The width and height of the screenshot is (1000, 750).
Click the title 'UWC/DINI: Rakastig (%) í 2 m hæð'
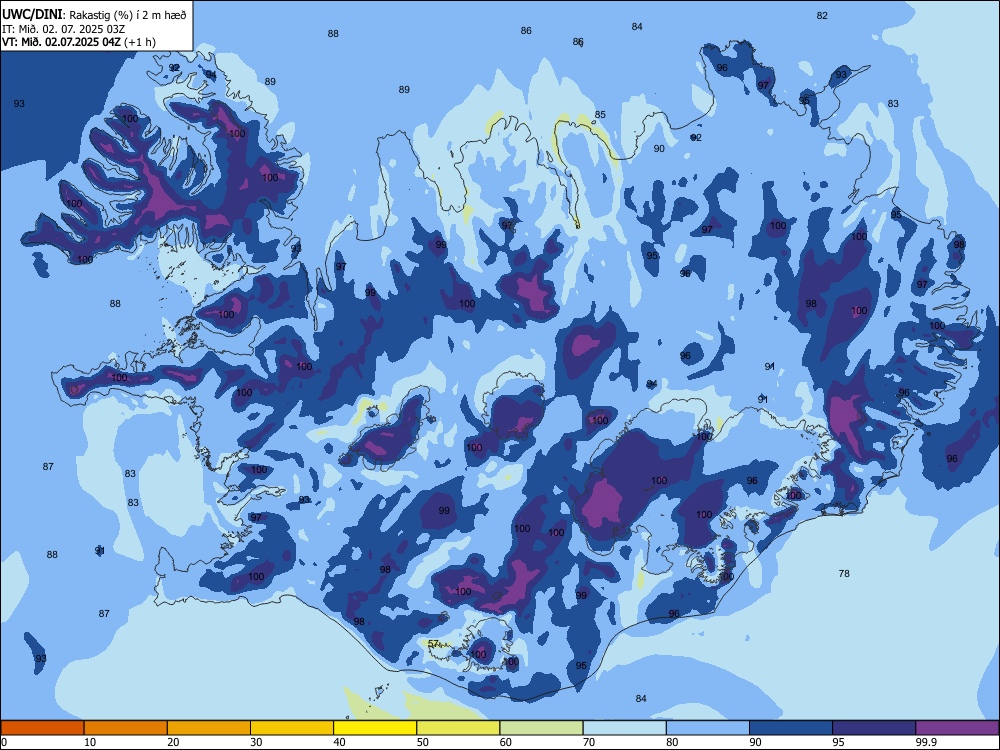click(94, 14)
